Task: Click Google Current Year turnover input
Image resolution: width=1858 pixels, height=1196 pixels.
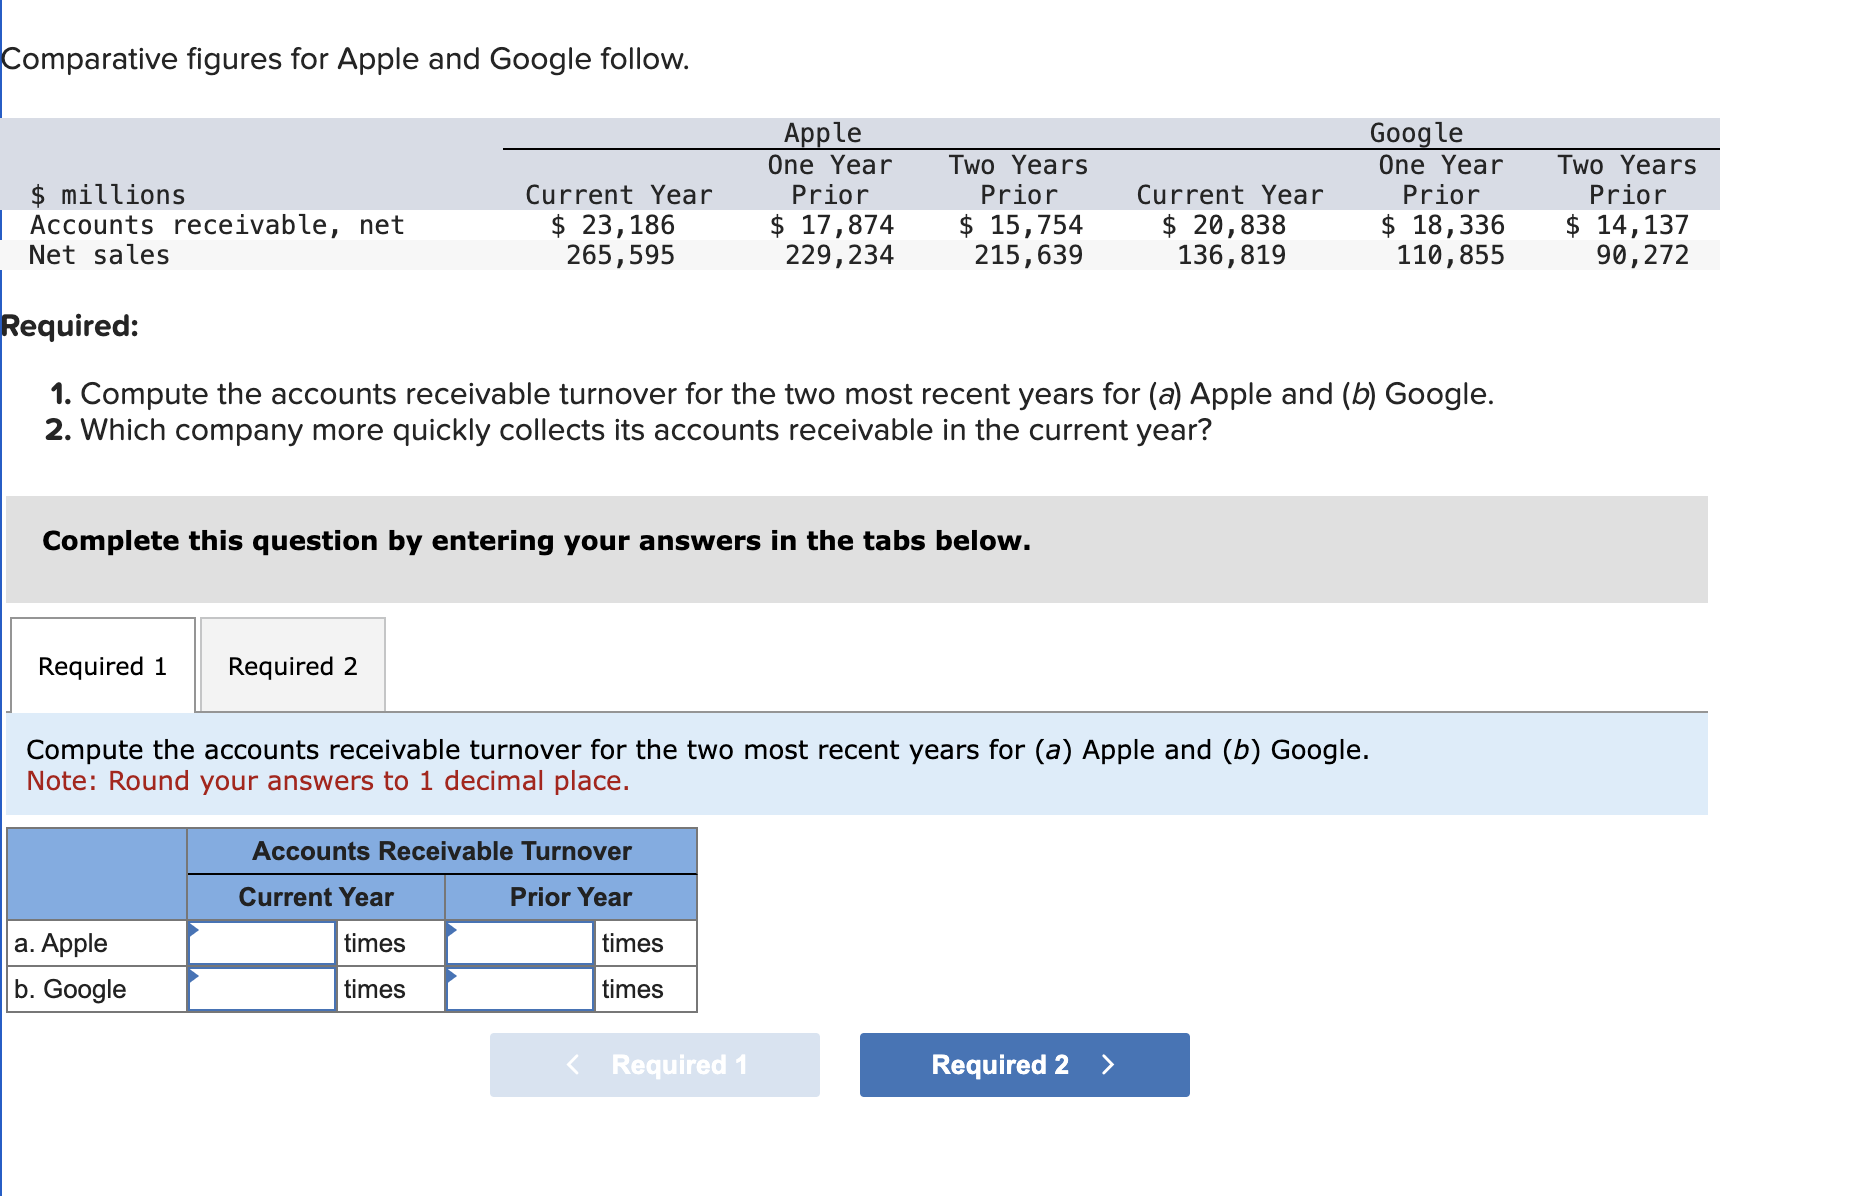Action: pos(262,989)
